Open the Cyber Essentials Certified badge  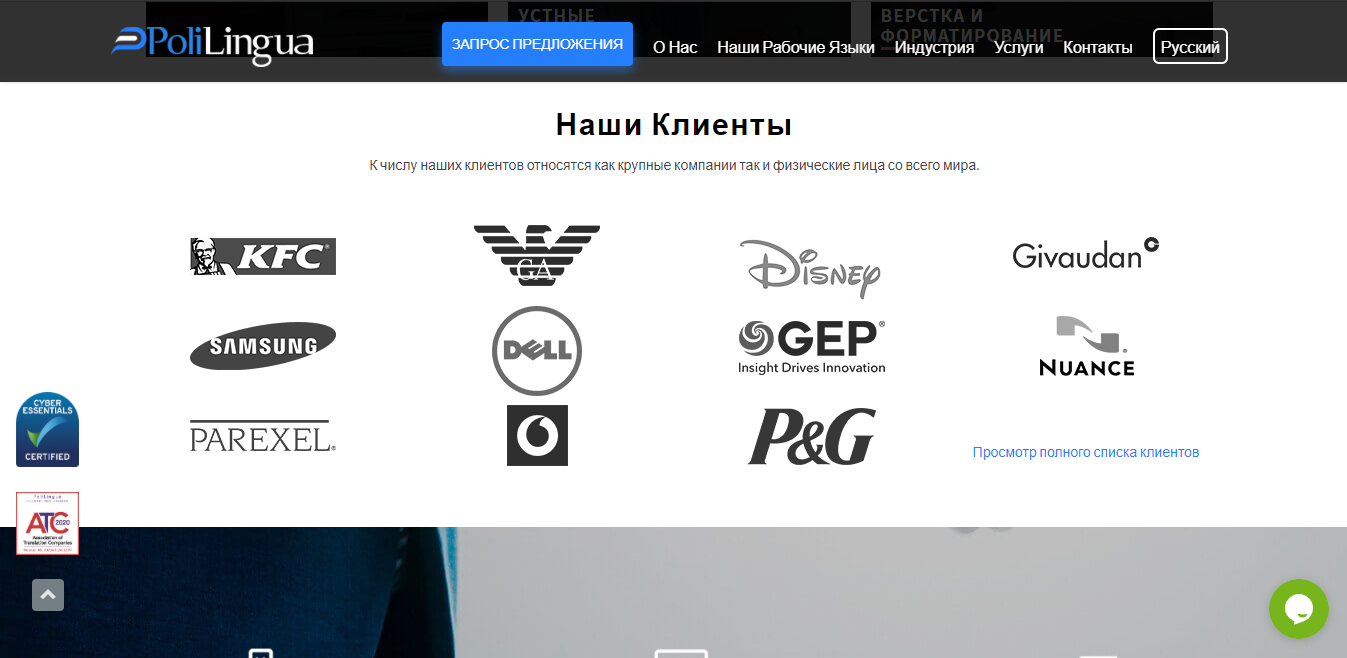pos(47,429)
